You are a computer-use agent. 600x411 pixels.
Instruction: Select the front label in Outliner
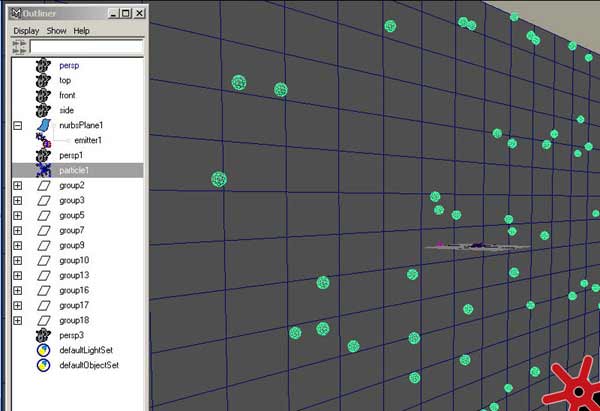click(x=67, y=95)
